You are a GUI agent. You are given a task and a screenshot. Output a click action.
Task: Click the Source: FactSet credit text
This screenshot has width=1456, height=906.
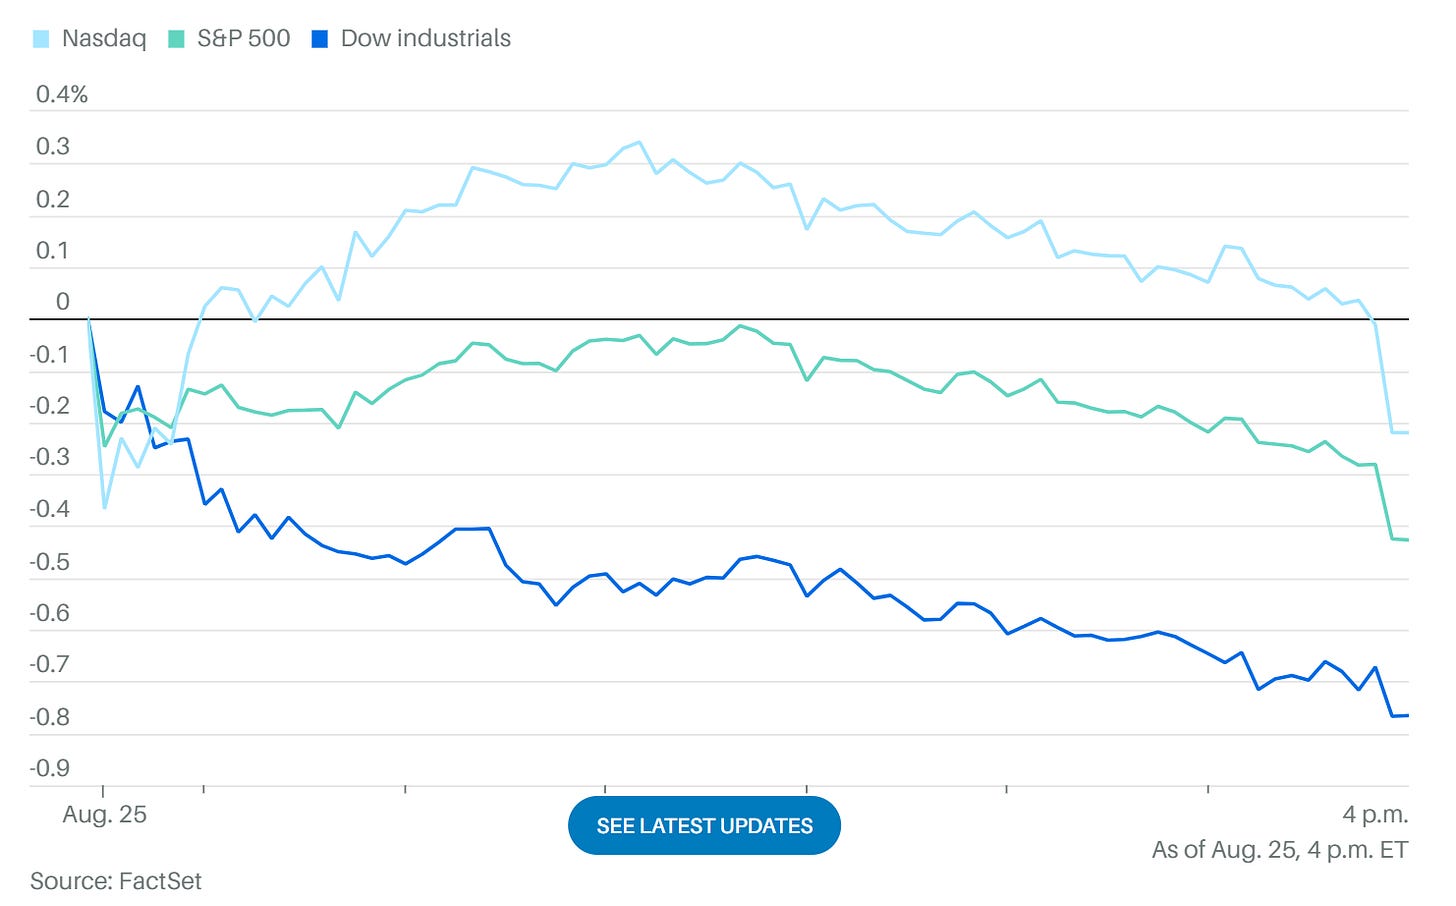pos(116,881)
